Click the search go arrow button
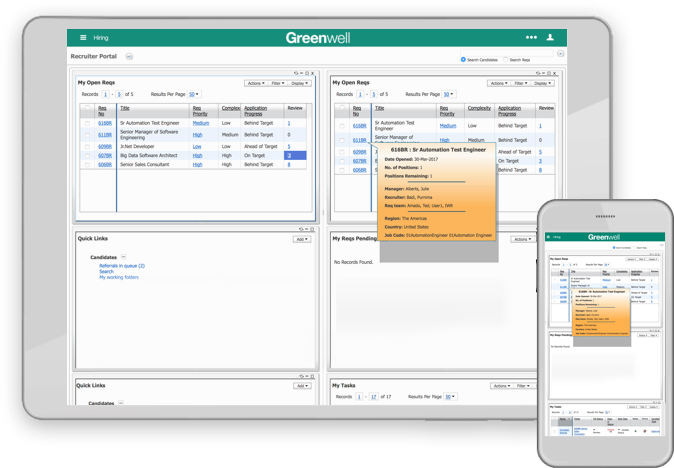The image size is (674, 468). (x=561, y=53)
